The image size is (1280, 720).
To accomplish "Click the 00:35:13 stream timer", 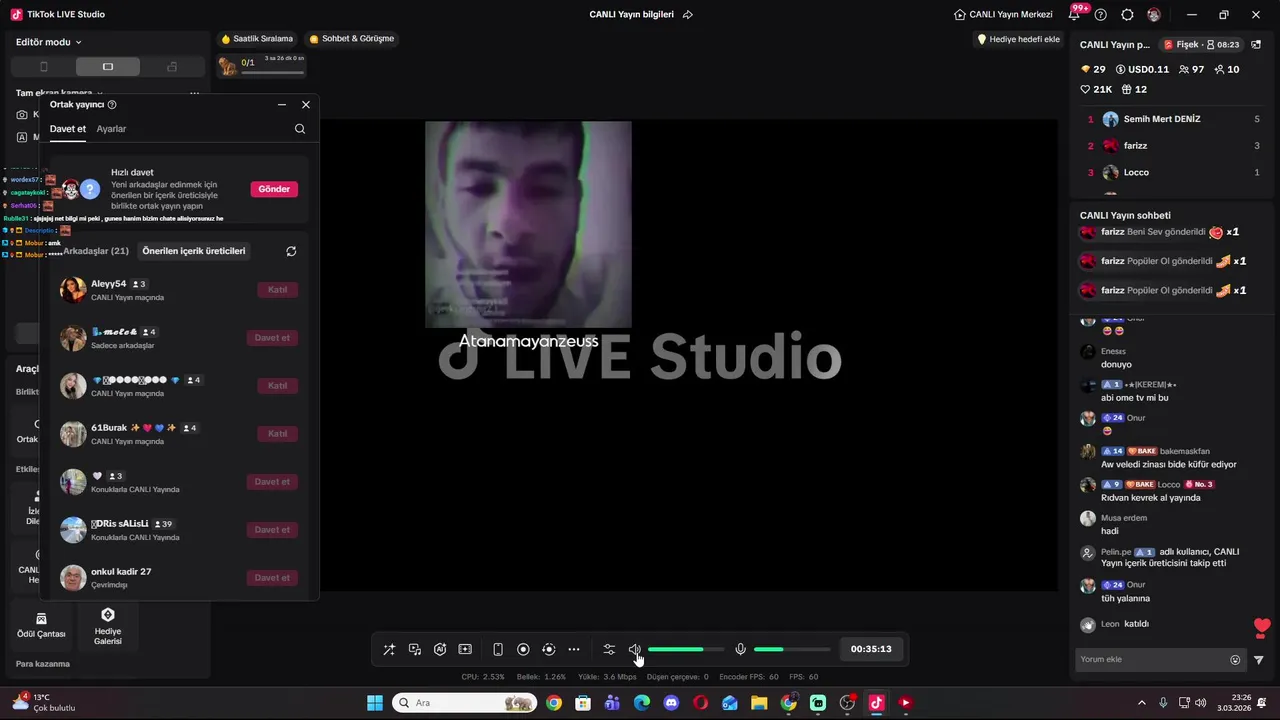I will click(x=871, y=649).
